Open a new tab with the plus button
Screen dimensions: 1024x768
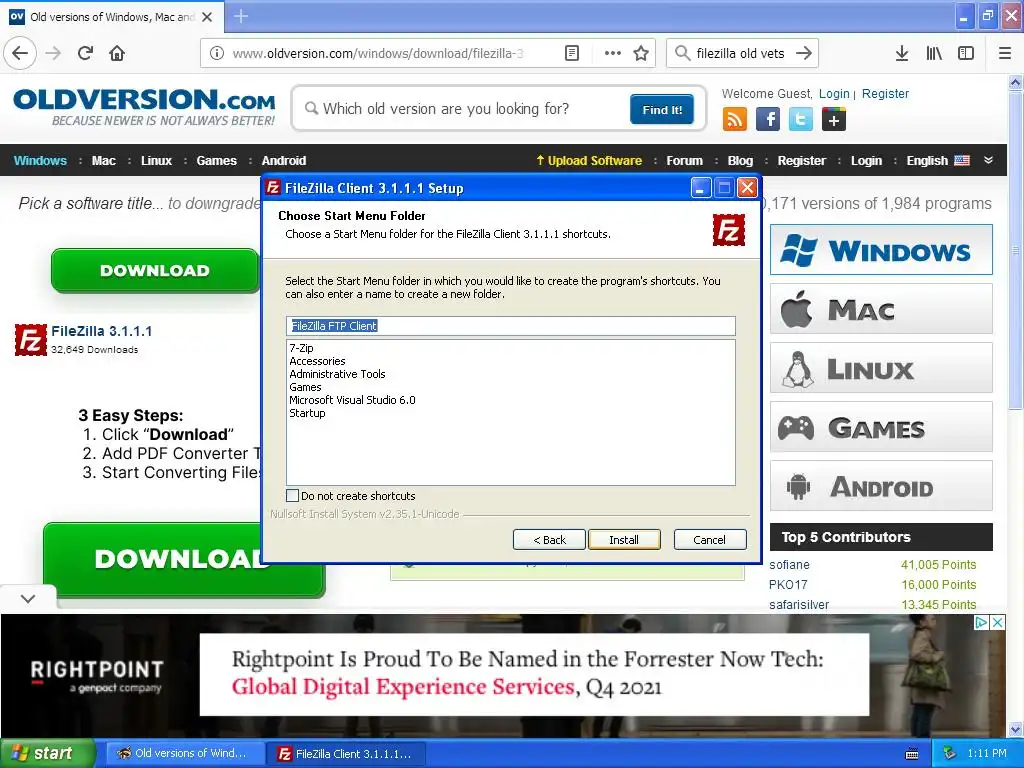[240, 16]
